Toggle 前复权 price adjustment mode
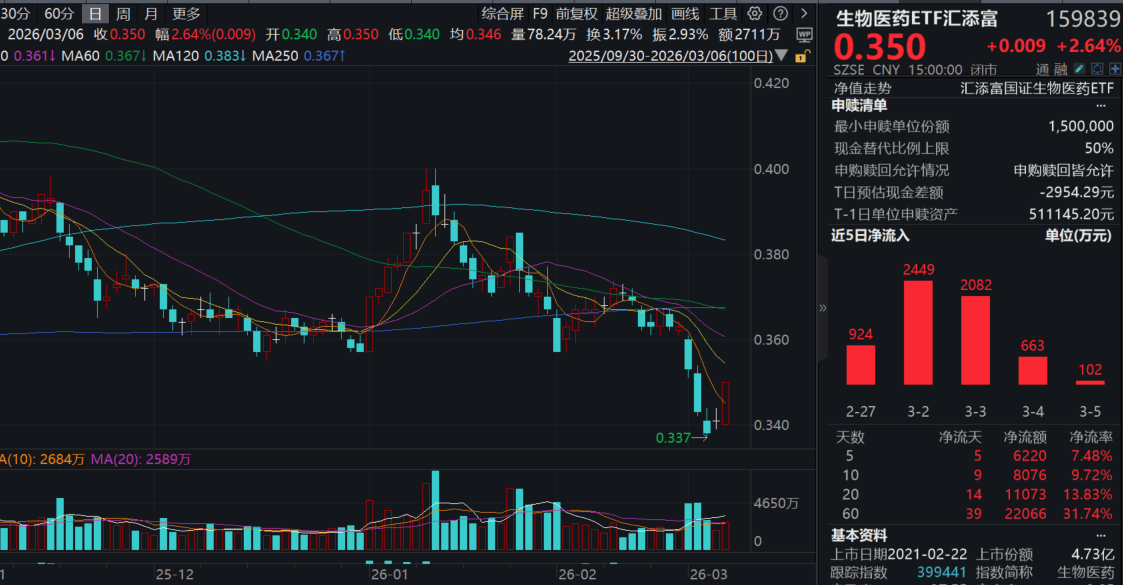The width and height of the screenshot is (1123, 585). point(577,13)
